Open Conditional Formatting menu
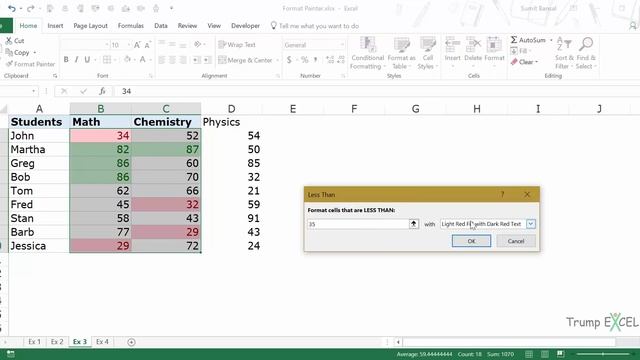Image resolution: width=640 pixels, height=360 pixels. pos(367,53)
